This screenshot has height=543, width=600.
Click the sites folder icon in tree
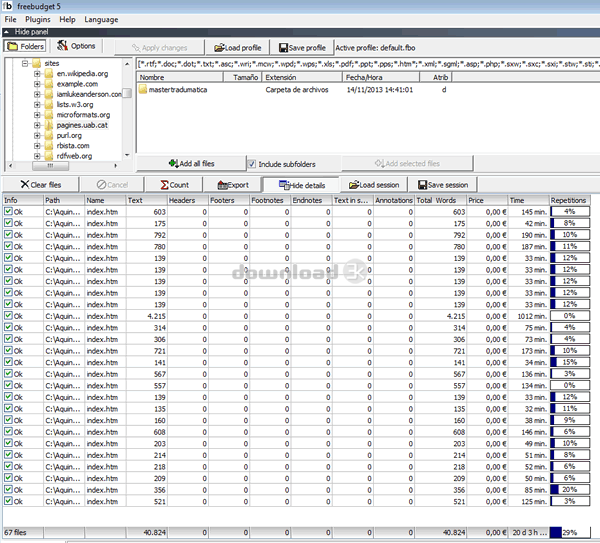(x=37, y=63)
